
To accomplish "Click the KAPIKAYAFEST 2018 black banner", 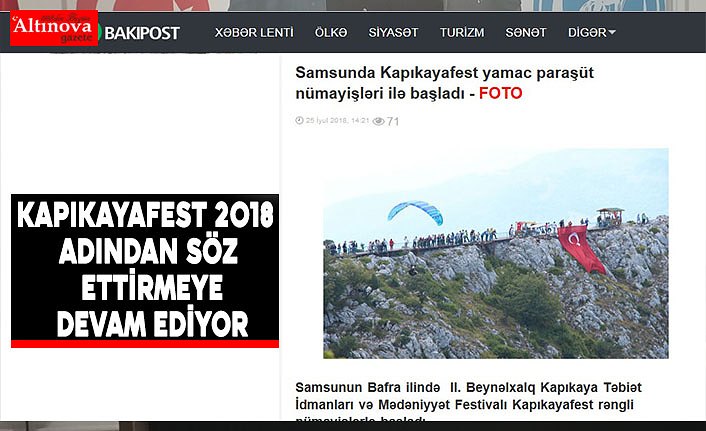I will tap(145, 271).
